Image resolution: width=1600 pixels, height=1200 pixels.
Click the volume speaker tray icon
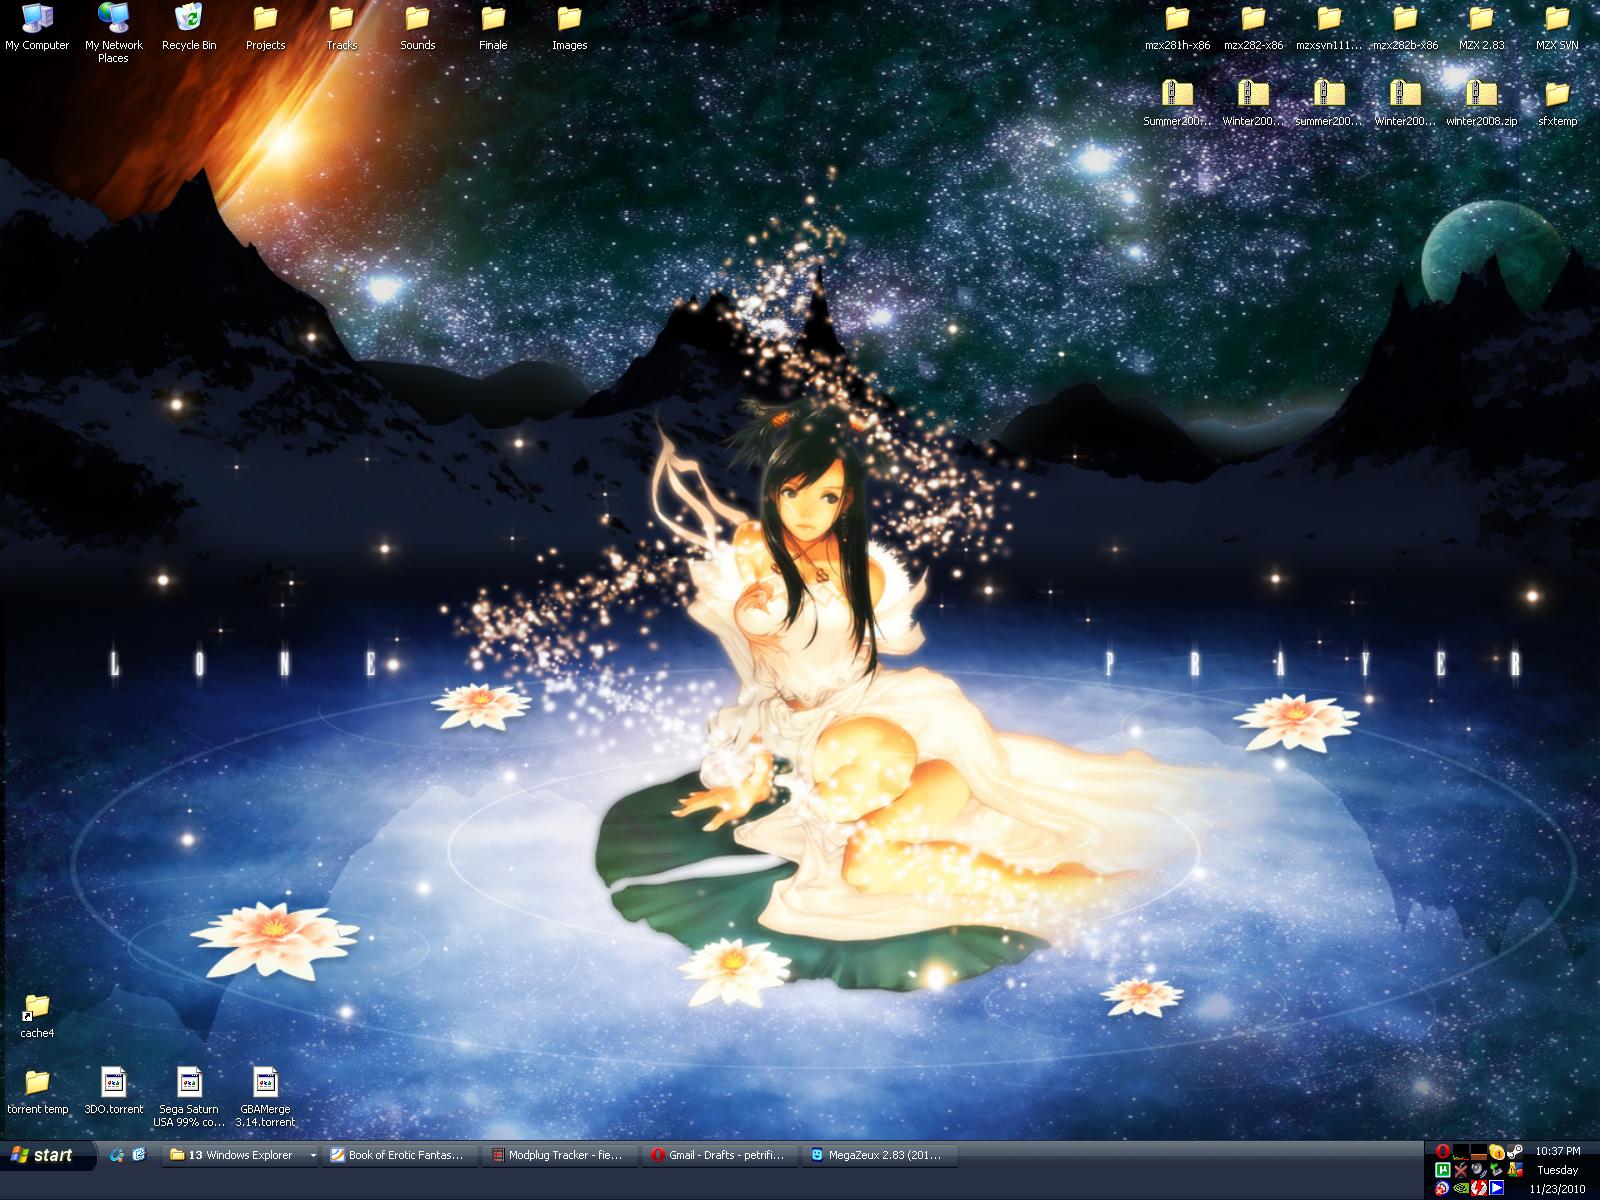tap(1478, 1170)
